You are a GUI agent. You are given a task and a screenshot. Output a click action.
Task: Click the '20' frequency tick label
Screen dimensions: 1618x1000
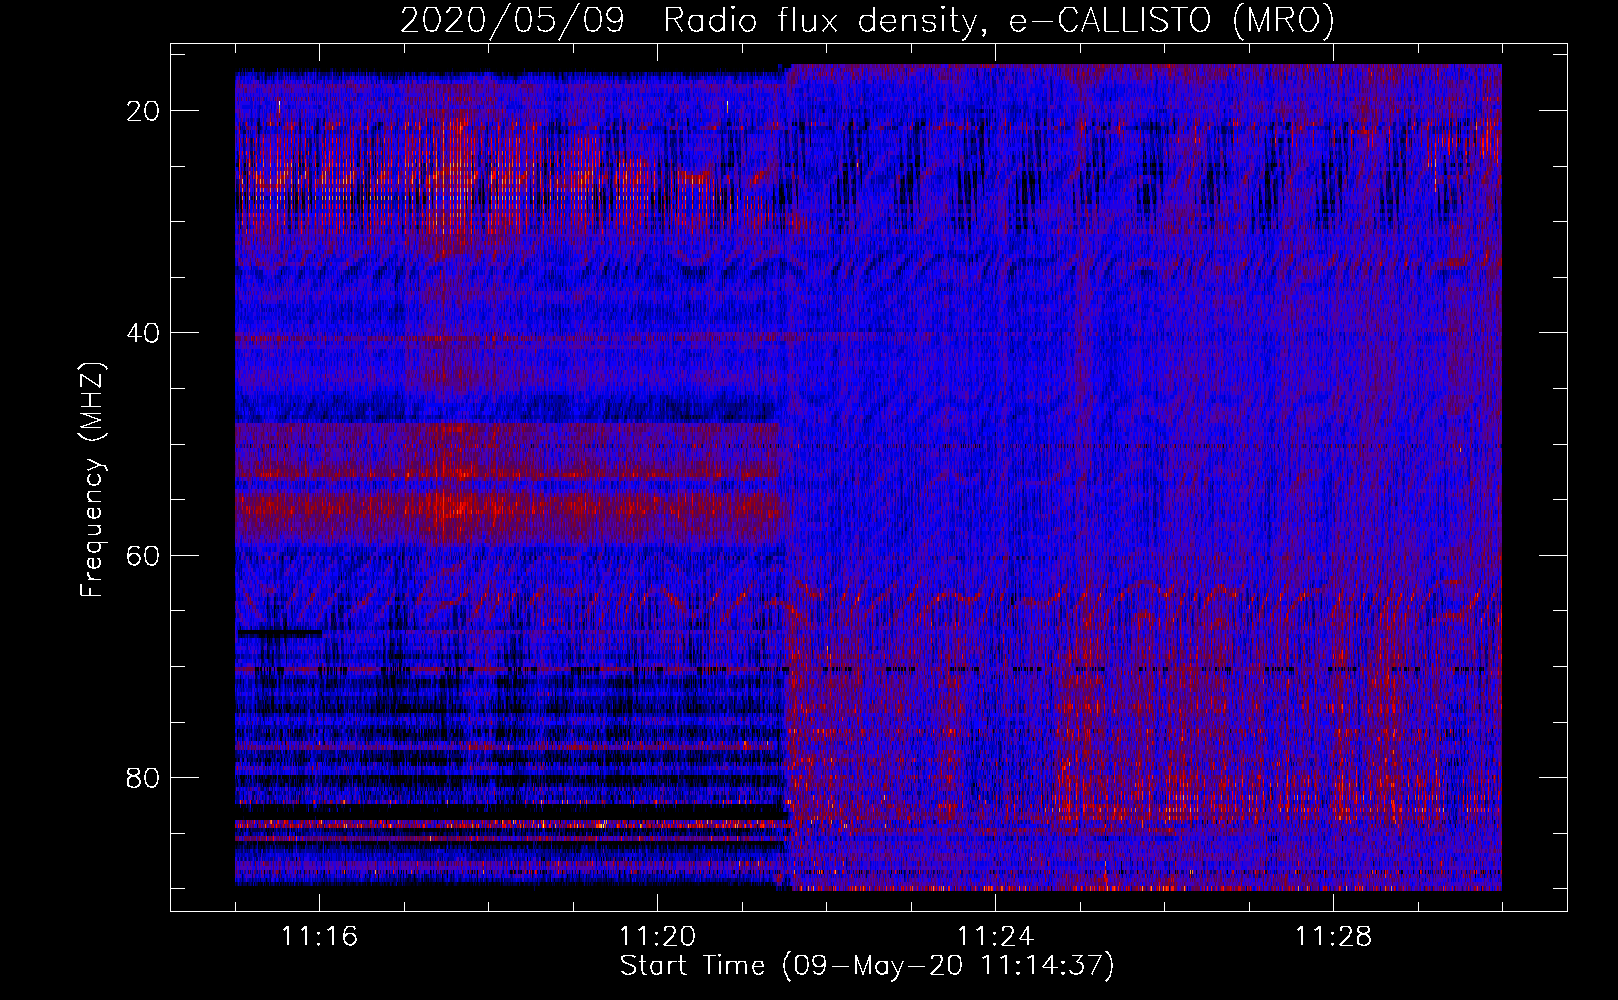pyautogui.click(x=144, y=111)
